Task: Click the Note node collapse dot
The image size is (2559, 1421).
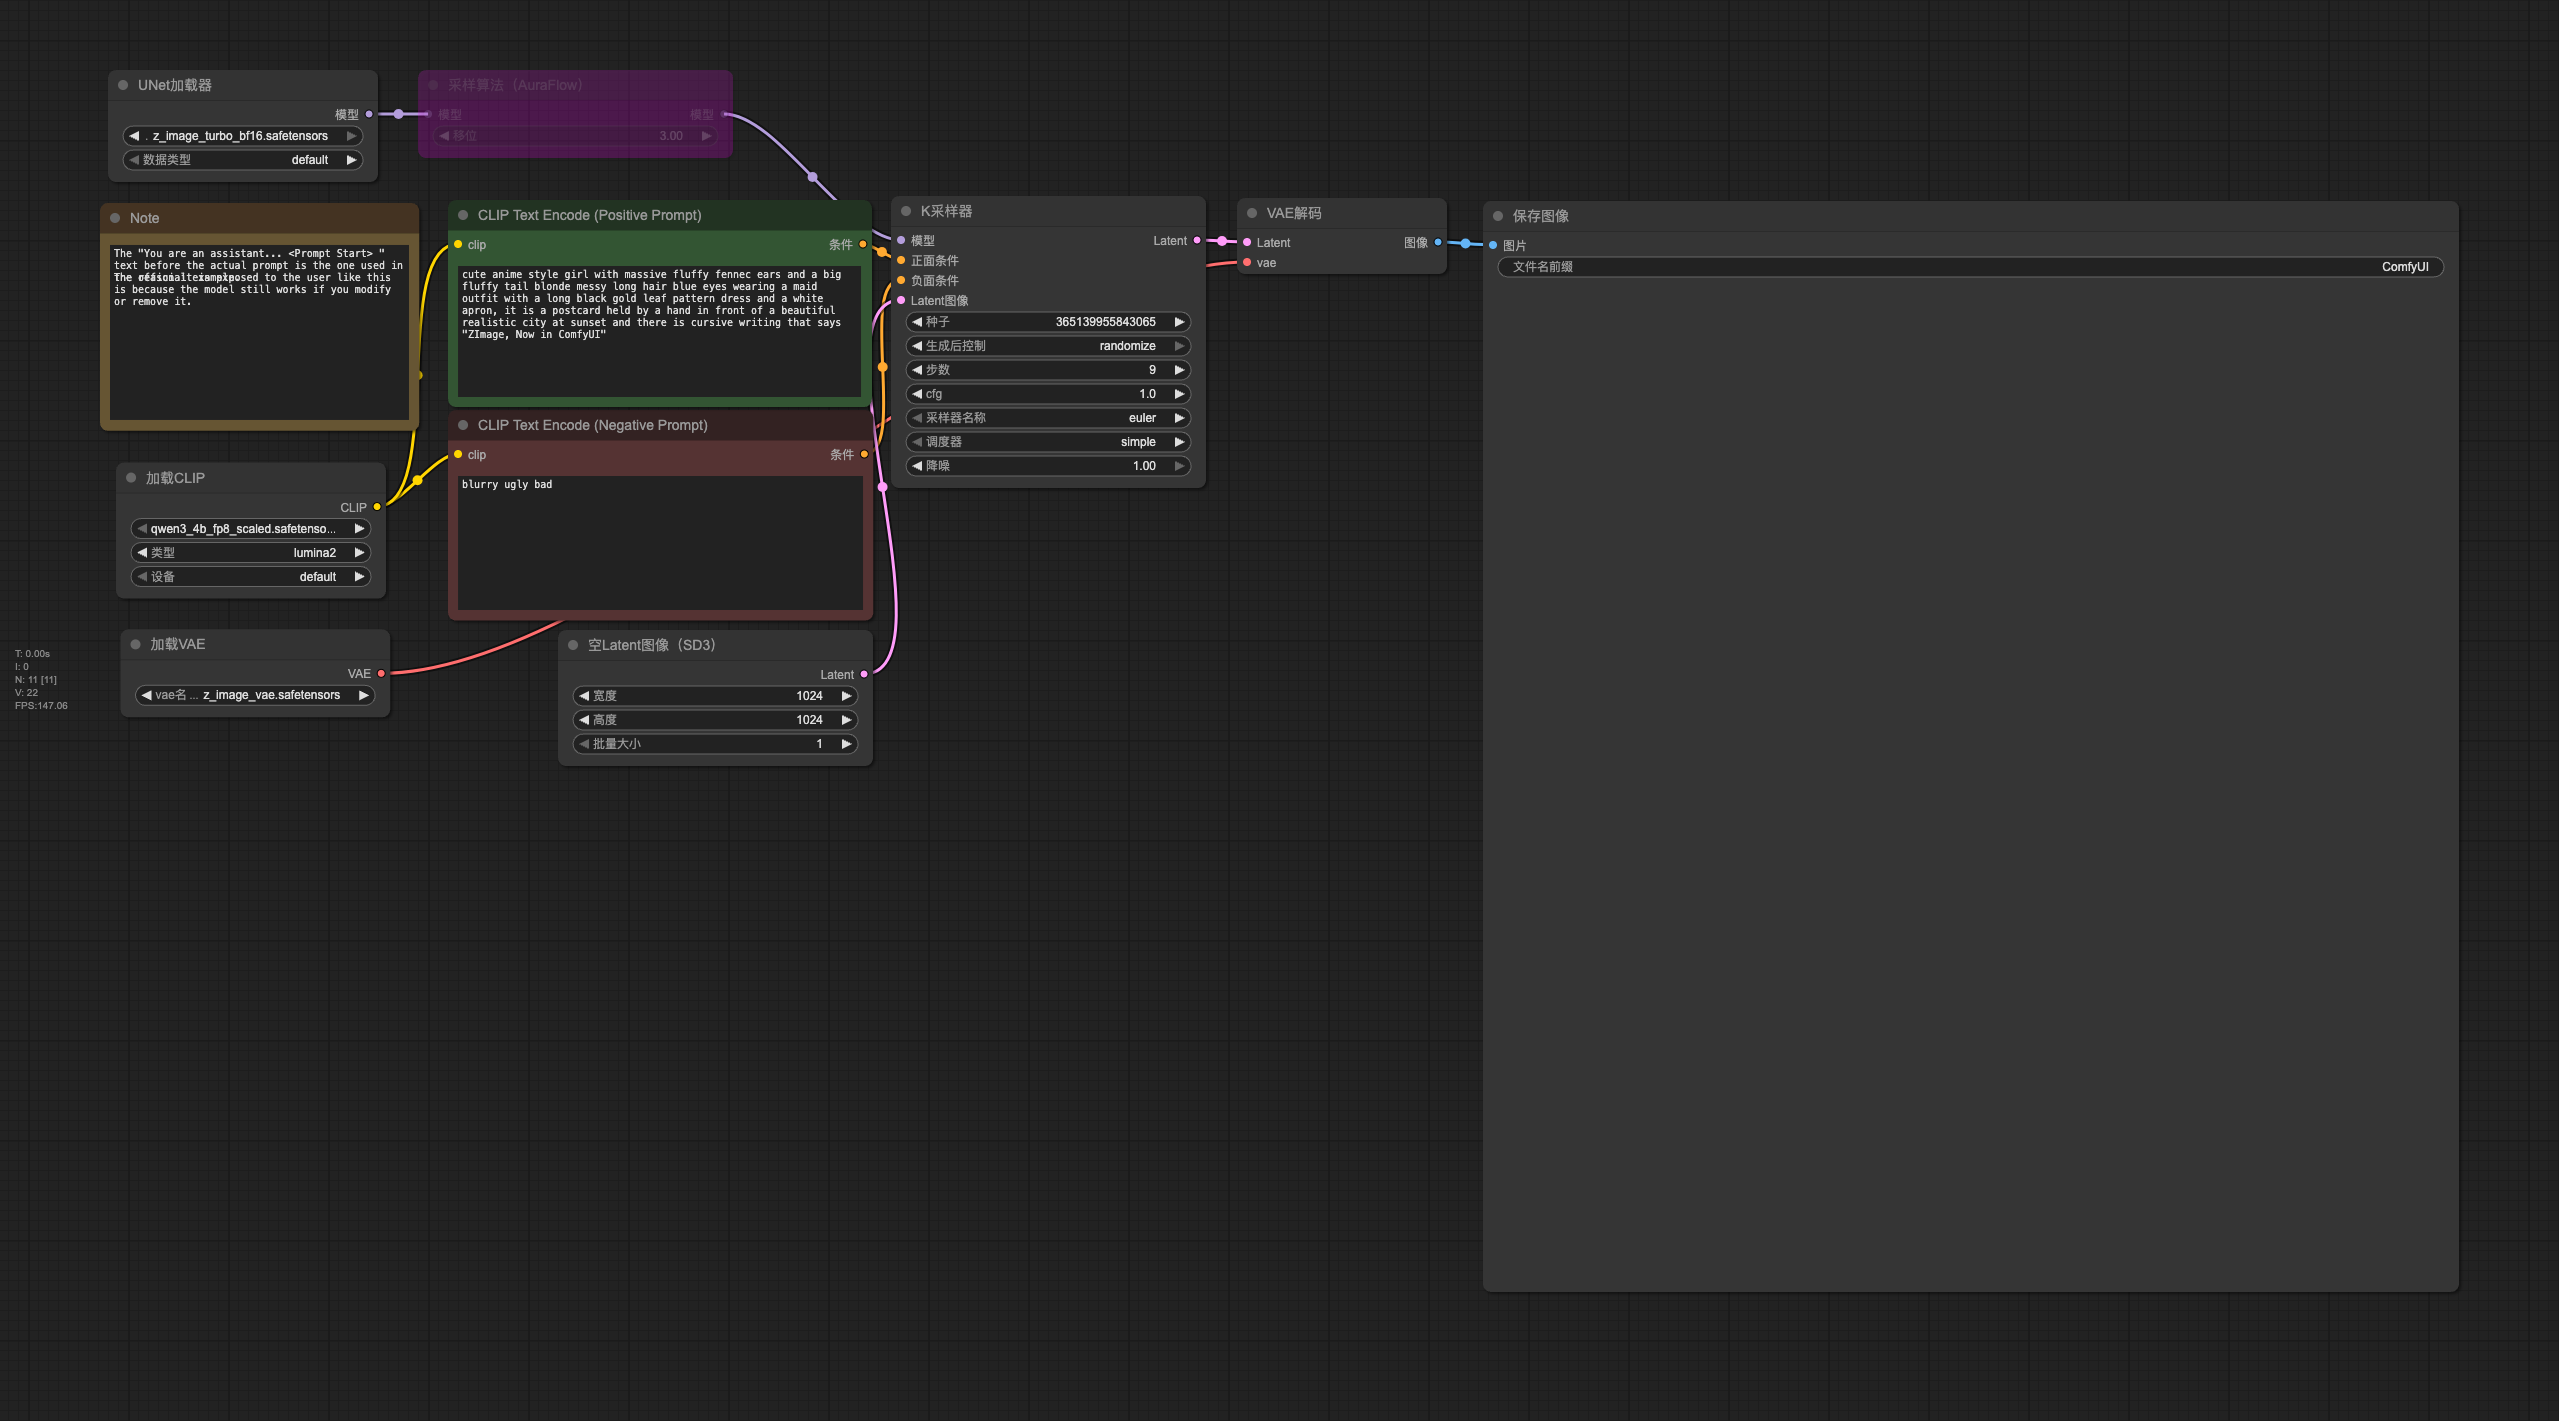Action: (x=115, y=218)
